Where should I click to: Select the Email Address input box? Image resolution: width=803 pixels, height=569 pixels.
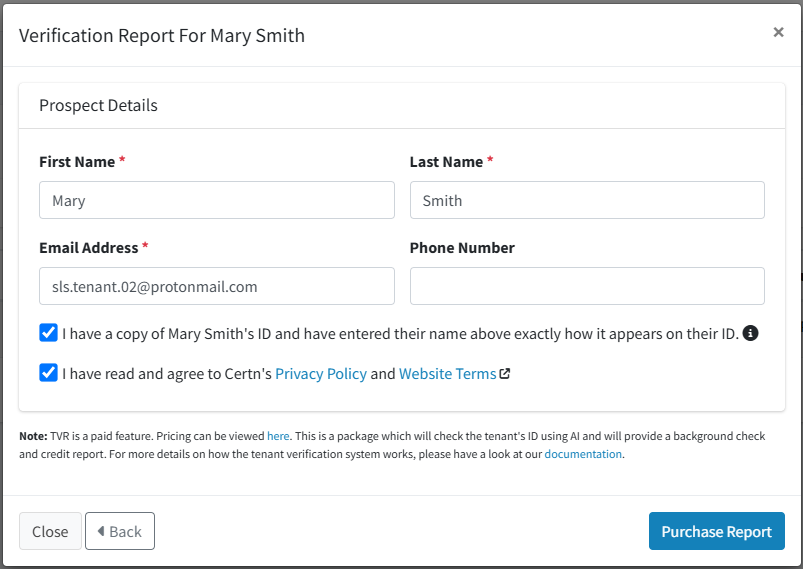click(217, 286)
